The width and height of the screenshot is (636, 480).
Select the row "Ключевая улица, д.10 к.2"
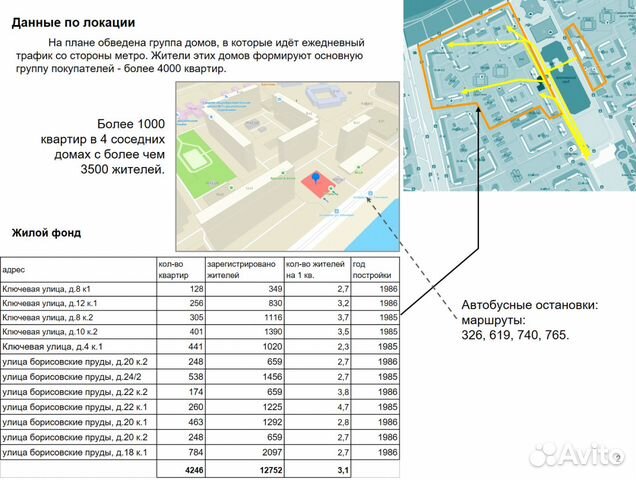pos(200,332)
